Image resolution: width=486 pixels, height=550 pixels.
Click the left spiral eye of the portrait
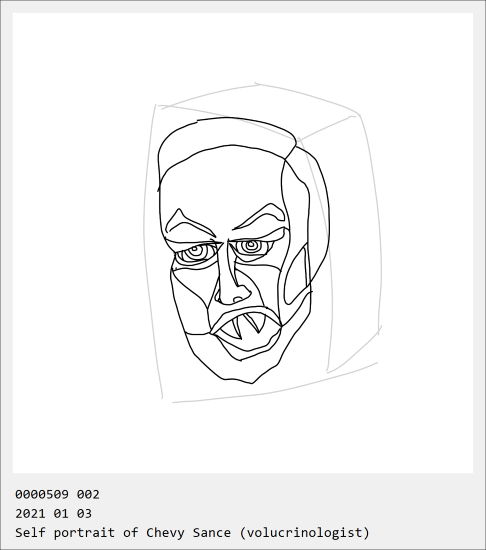pos(195,252)
